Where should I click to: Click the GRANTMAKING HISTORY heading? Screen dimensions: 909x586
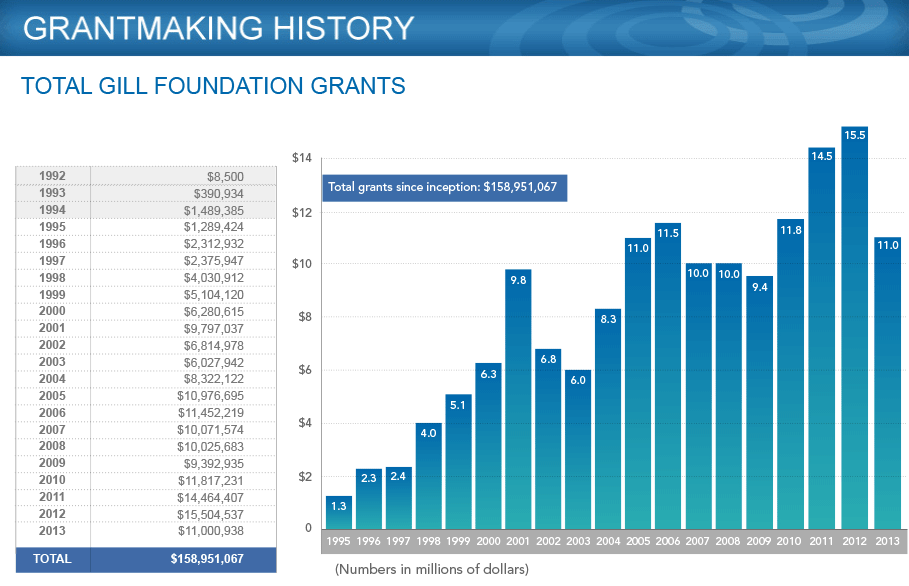pos(219,28)
